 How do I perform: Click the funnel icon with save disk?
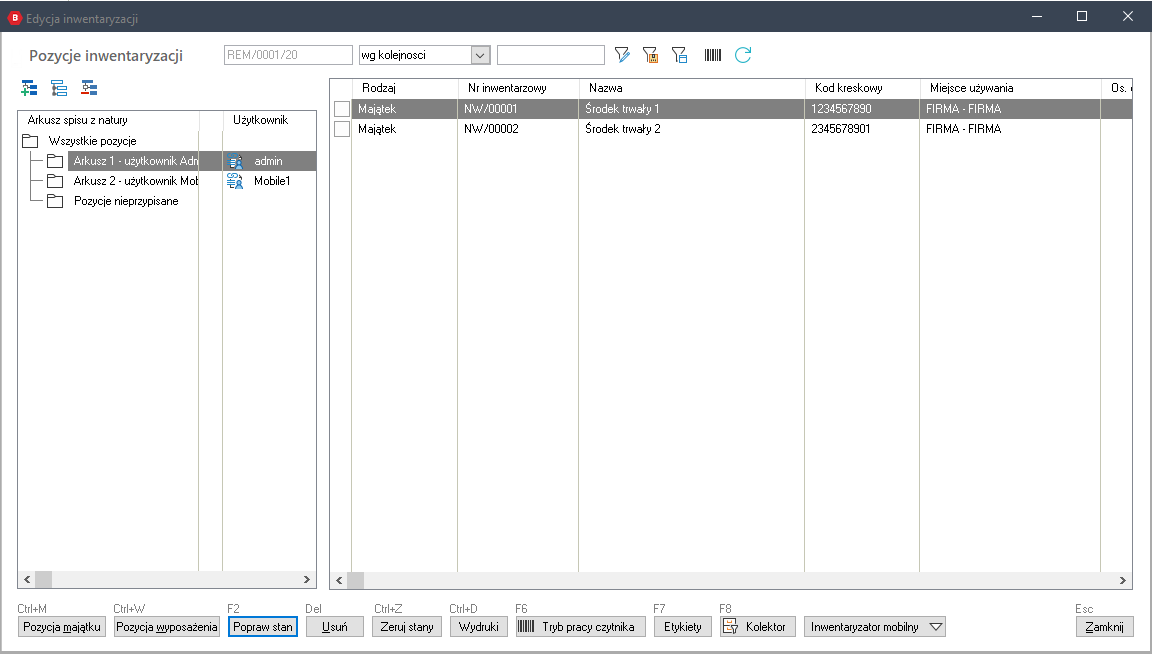pyautogui.click(x=650, y=55)
